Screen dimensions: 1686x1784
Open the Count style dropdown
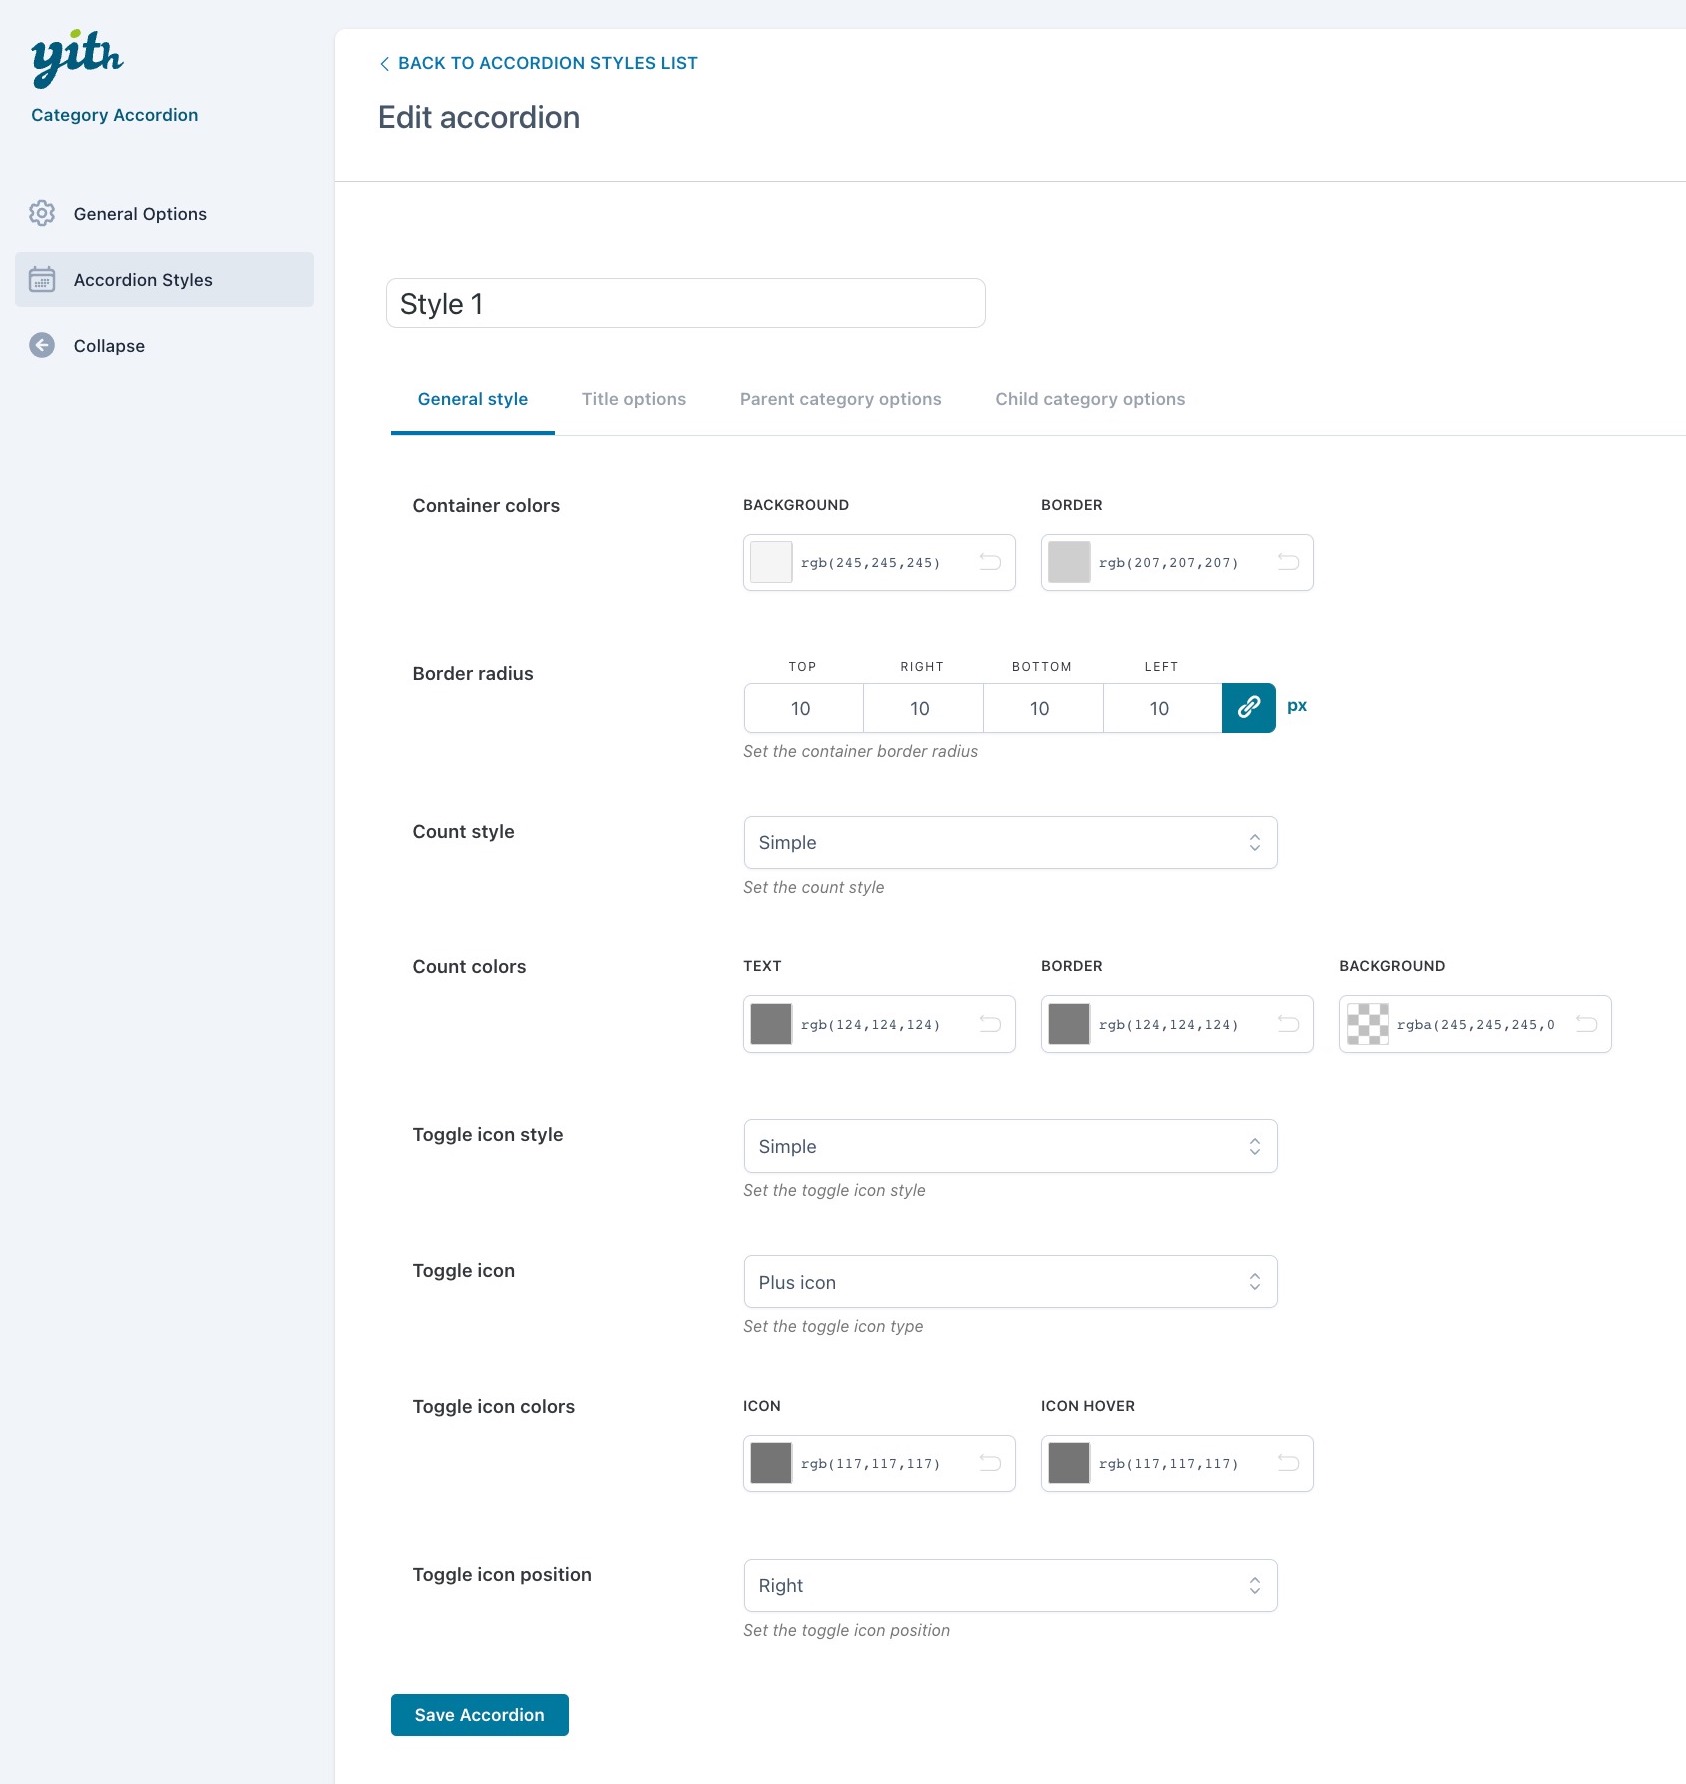pyautogui.click(x=1010, y=842)
